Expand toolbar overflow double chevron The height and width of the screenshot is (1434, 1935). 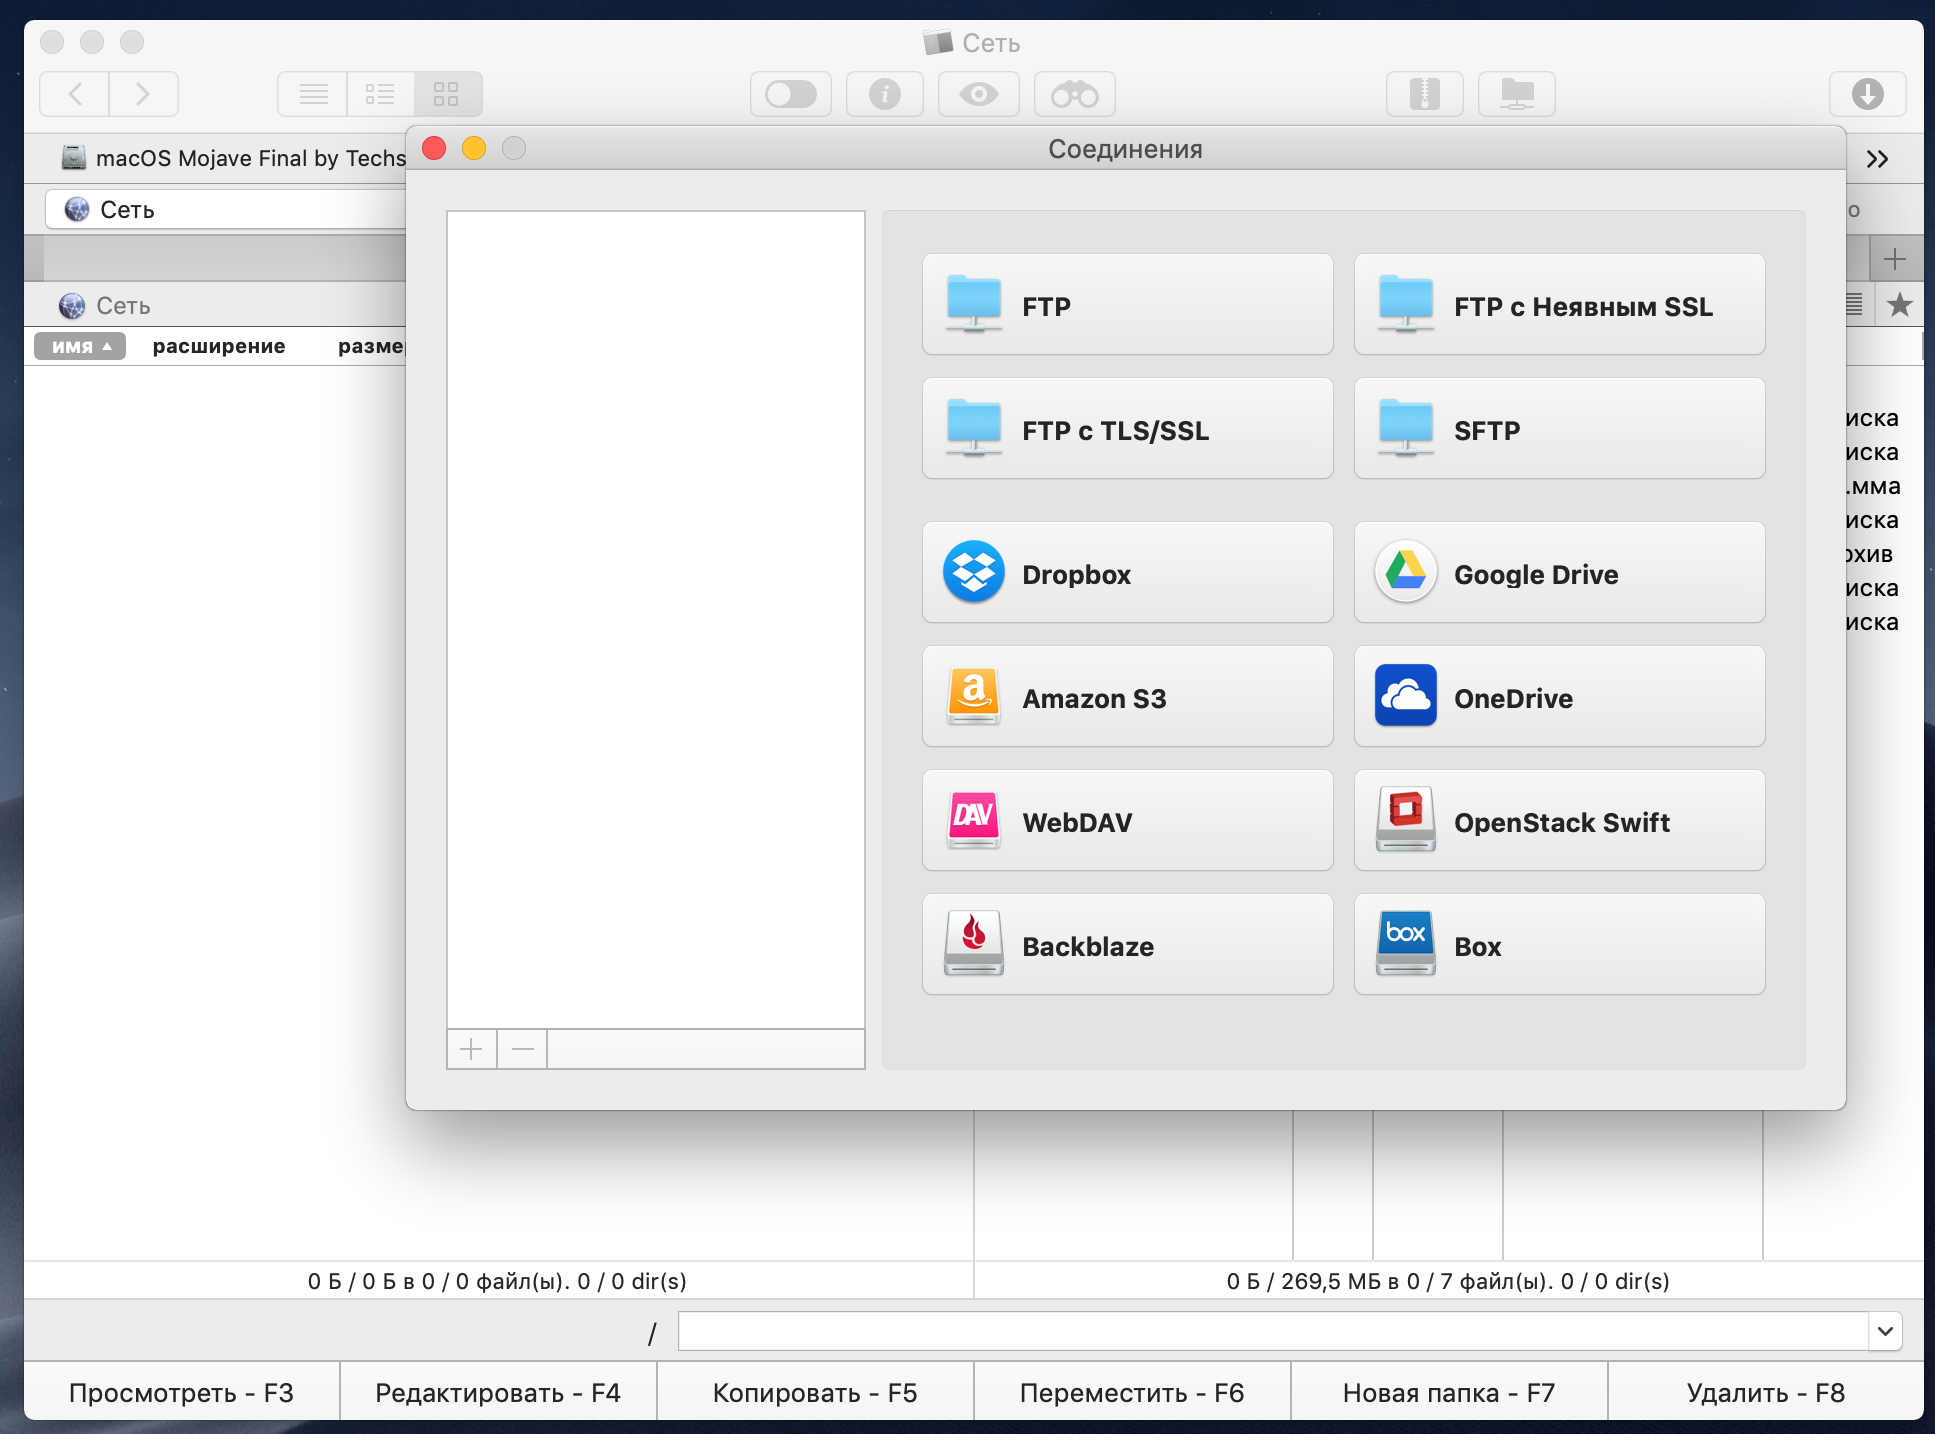point(1877,159)
